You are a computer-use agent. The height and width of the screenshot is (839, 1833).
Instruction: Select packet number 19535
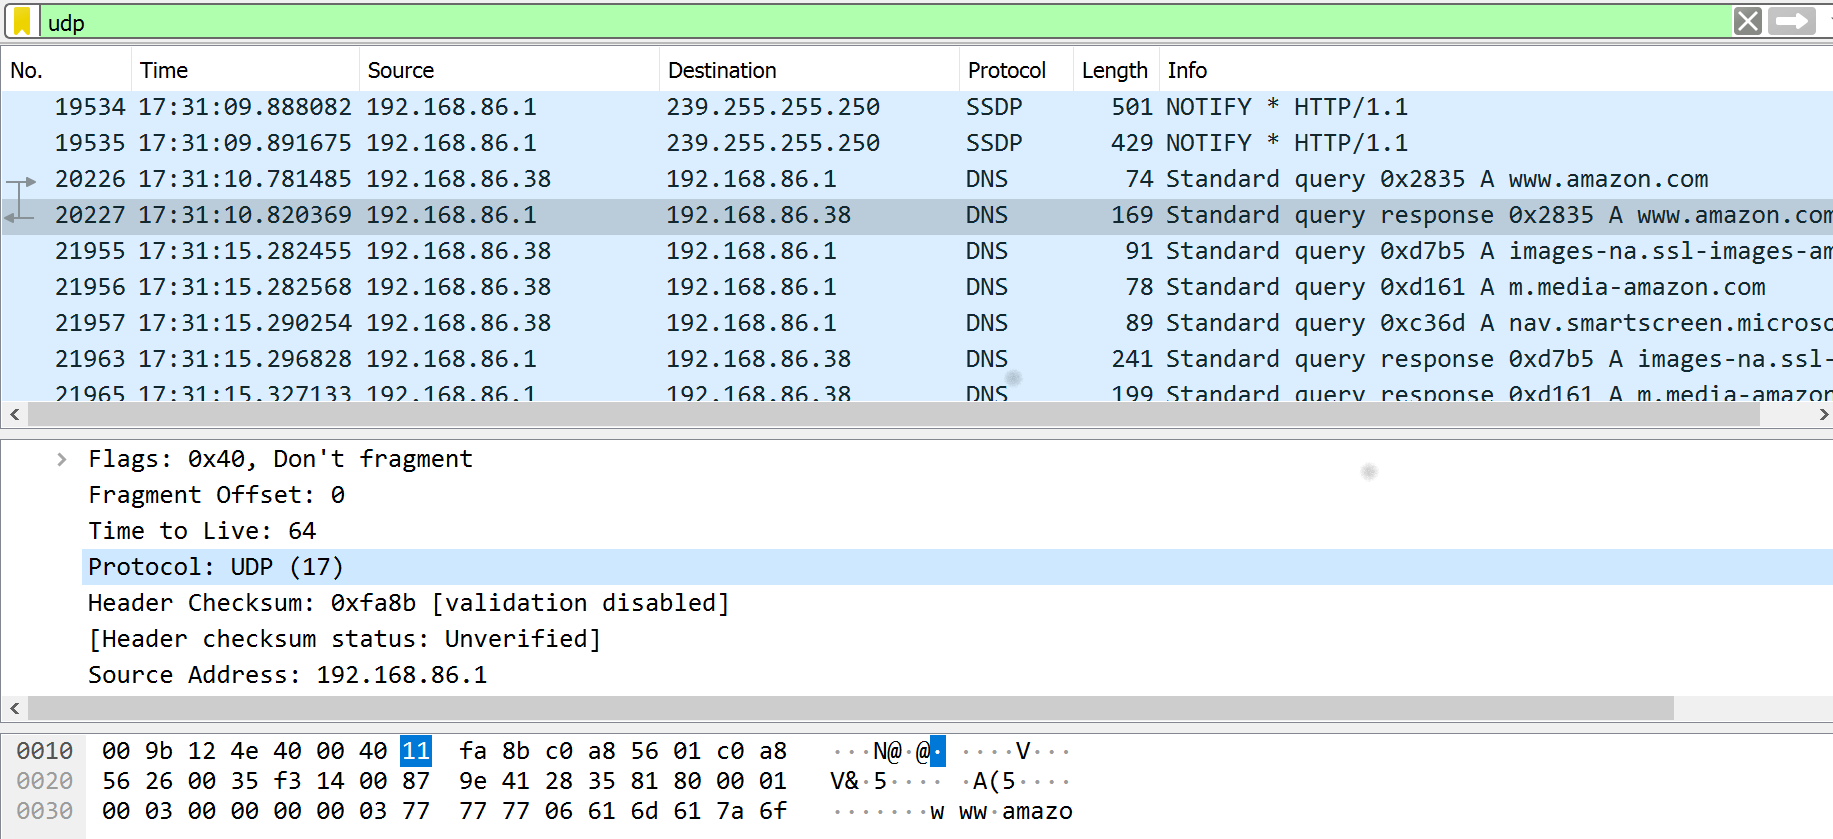coord(916,143)
